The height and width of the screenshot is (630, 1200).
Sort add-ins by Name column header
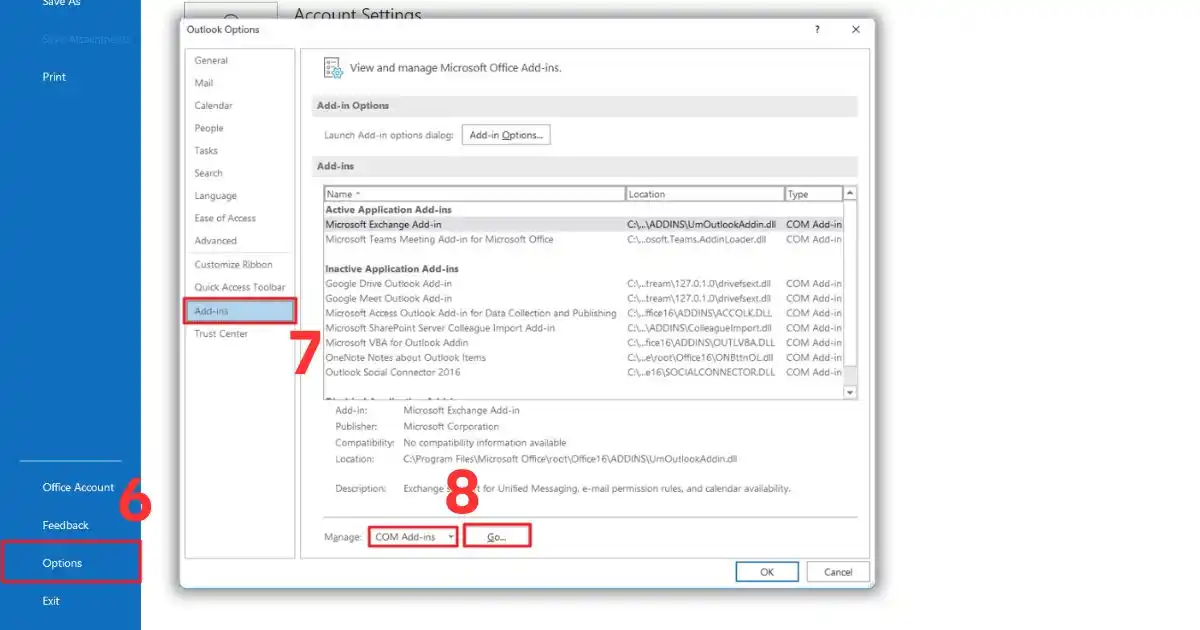coord(474,194)
